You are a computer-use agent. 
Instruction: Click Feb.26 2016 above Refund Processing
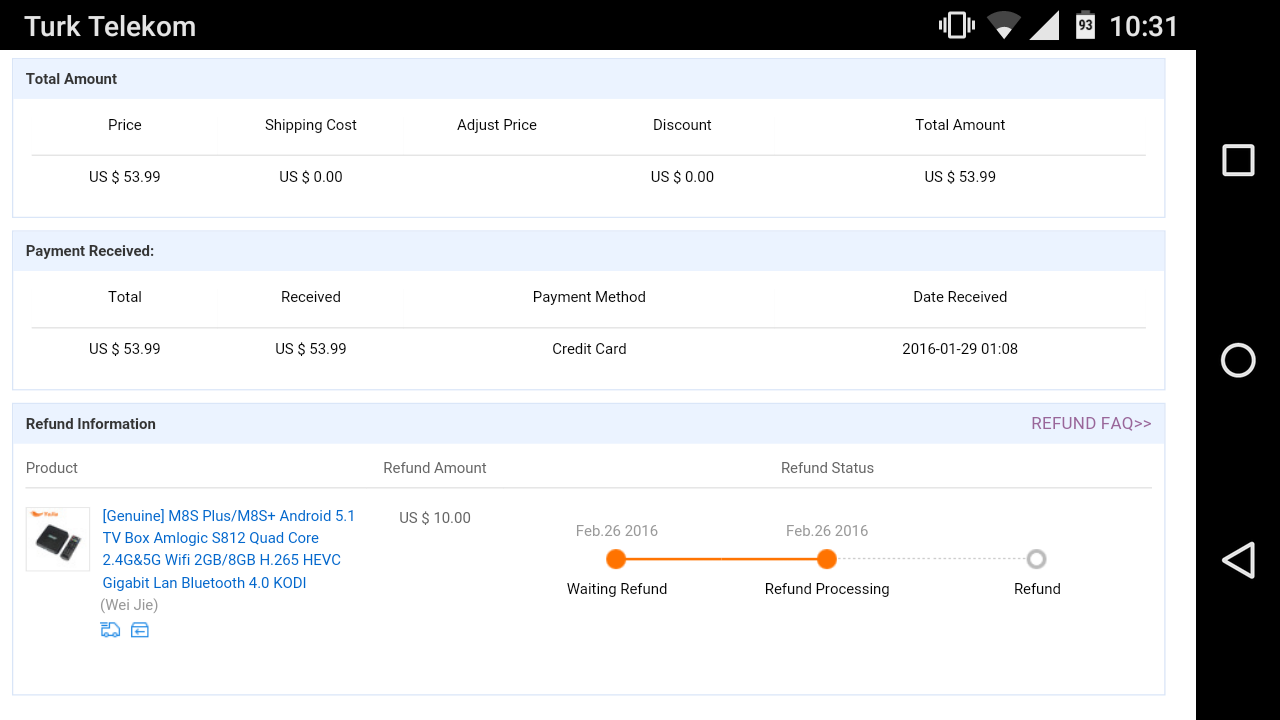click(827, 531)
